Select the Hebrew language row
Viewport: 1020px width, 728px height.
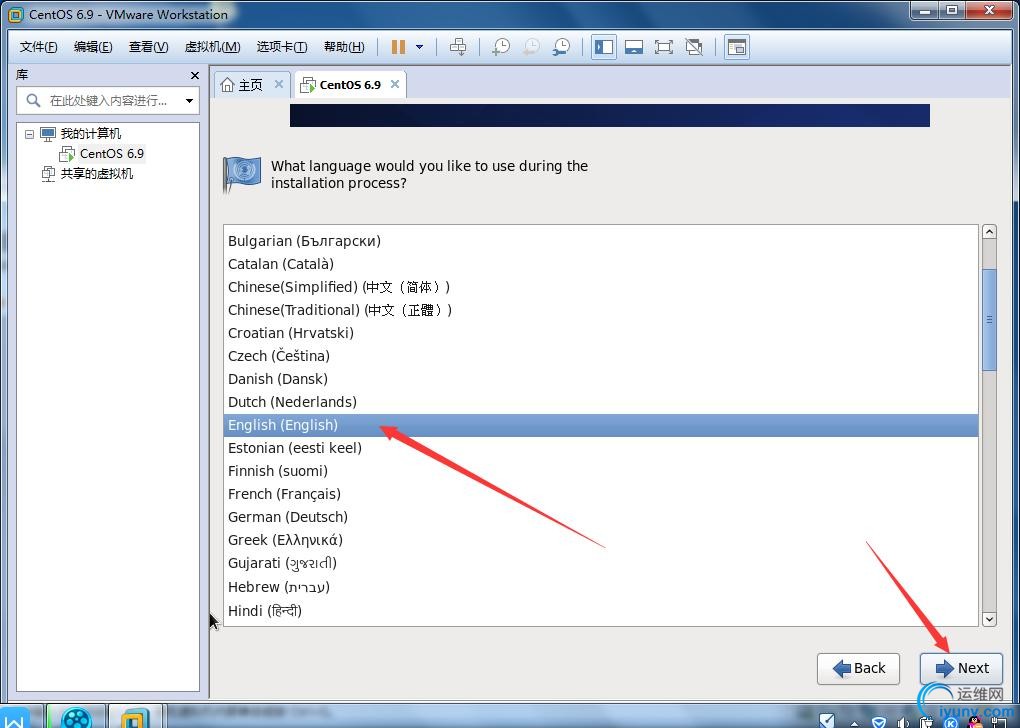pyautogui.click(x=601, y=587)
